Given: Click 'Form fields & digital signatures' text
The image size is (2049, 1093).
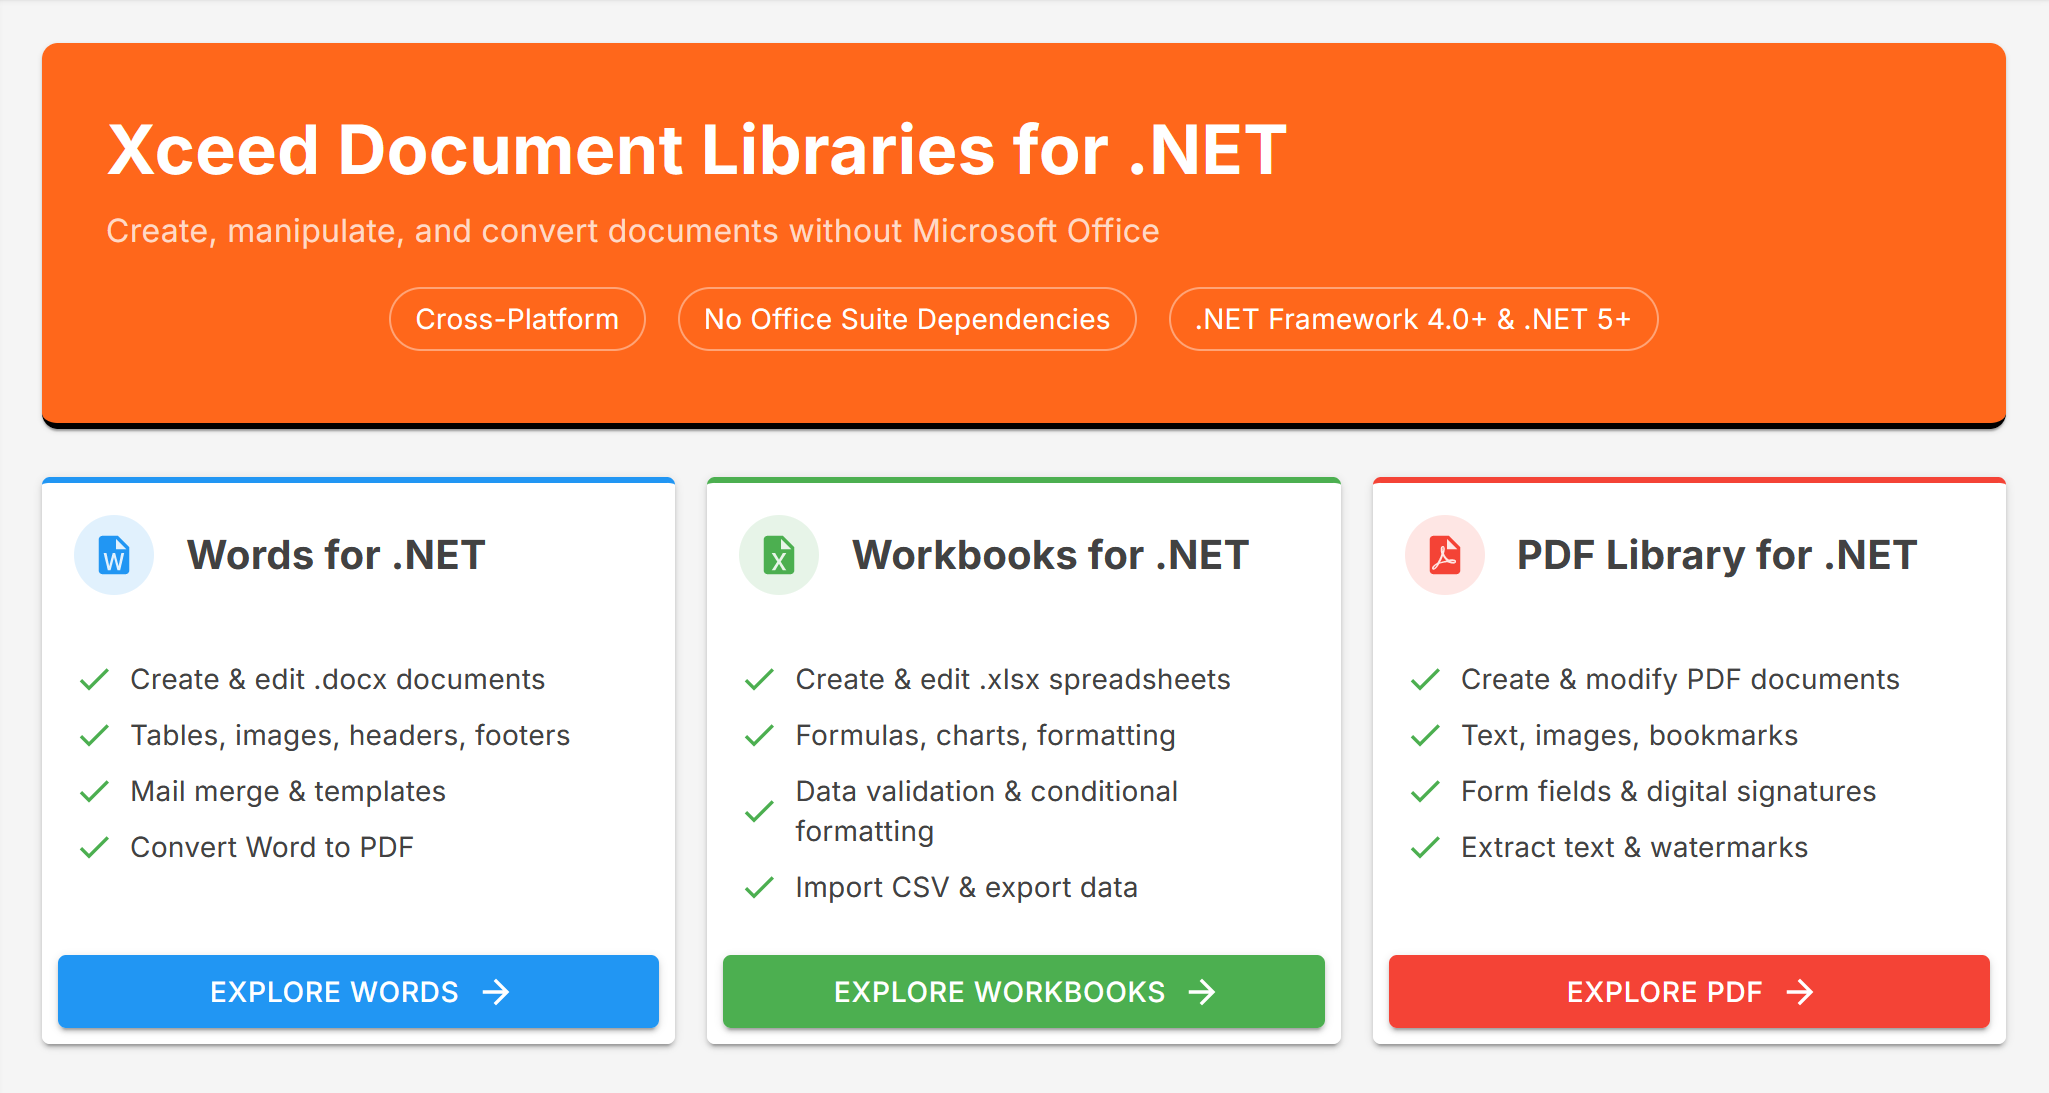Looking at the screenshot, I should click(1669, 792).
